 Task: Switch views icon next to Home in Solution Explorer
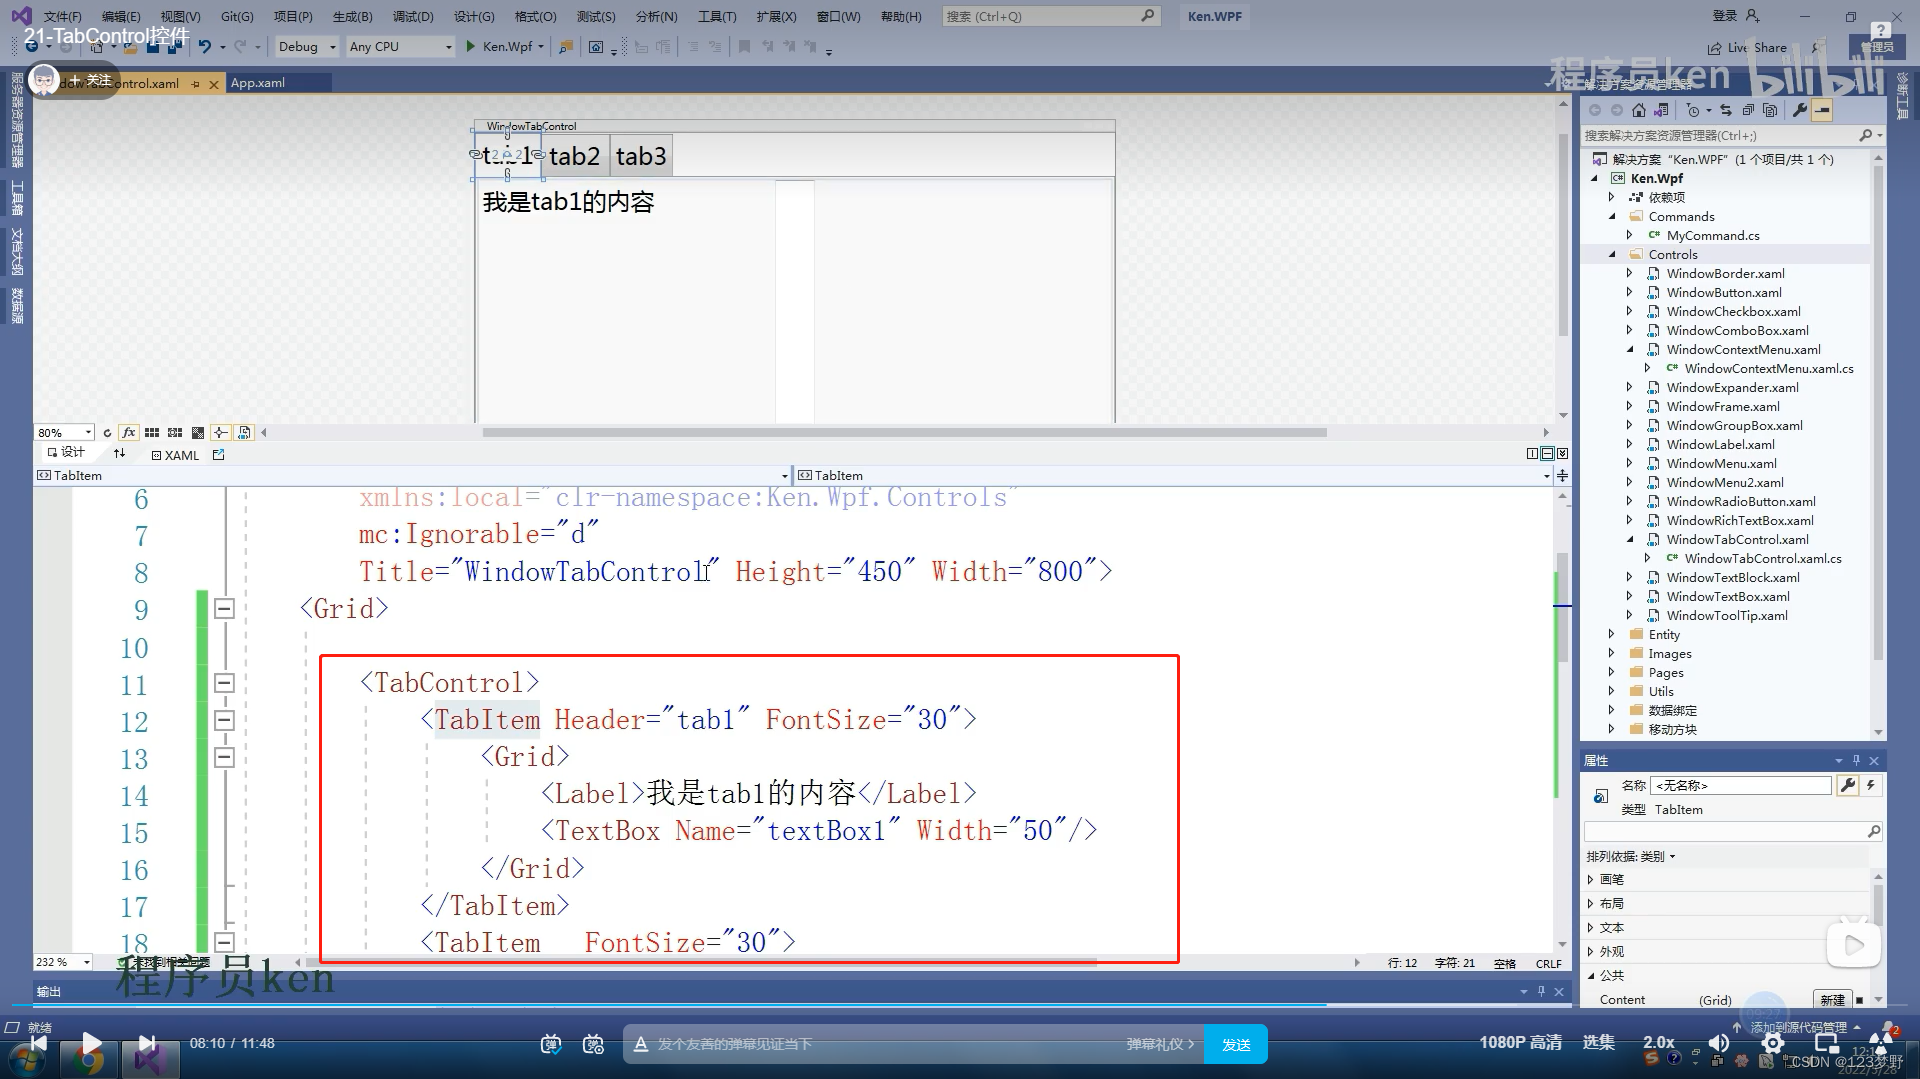[1662, 110]
